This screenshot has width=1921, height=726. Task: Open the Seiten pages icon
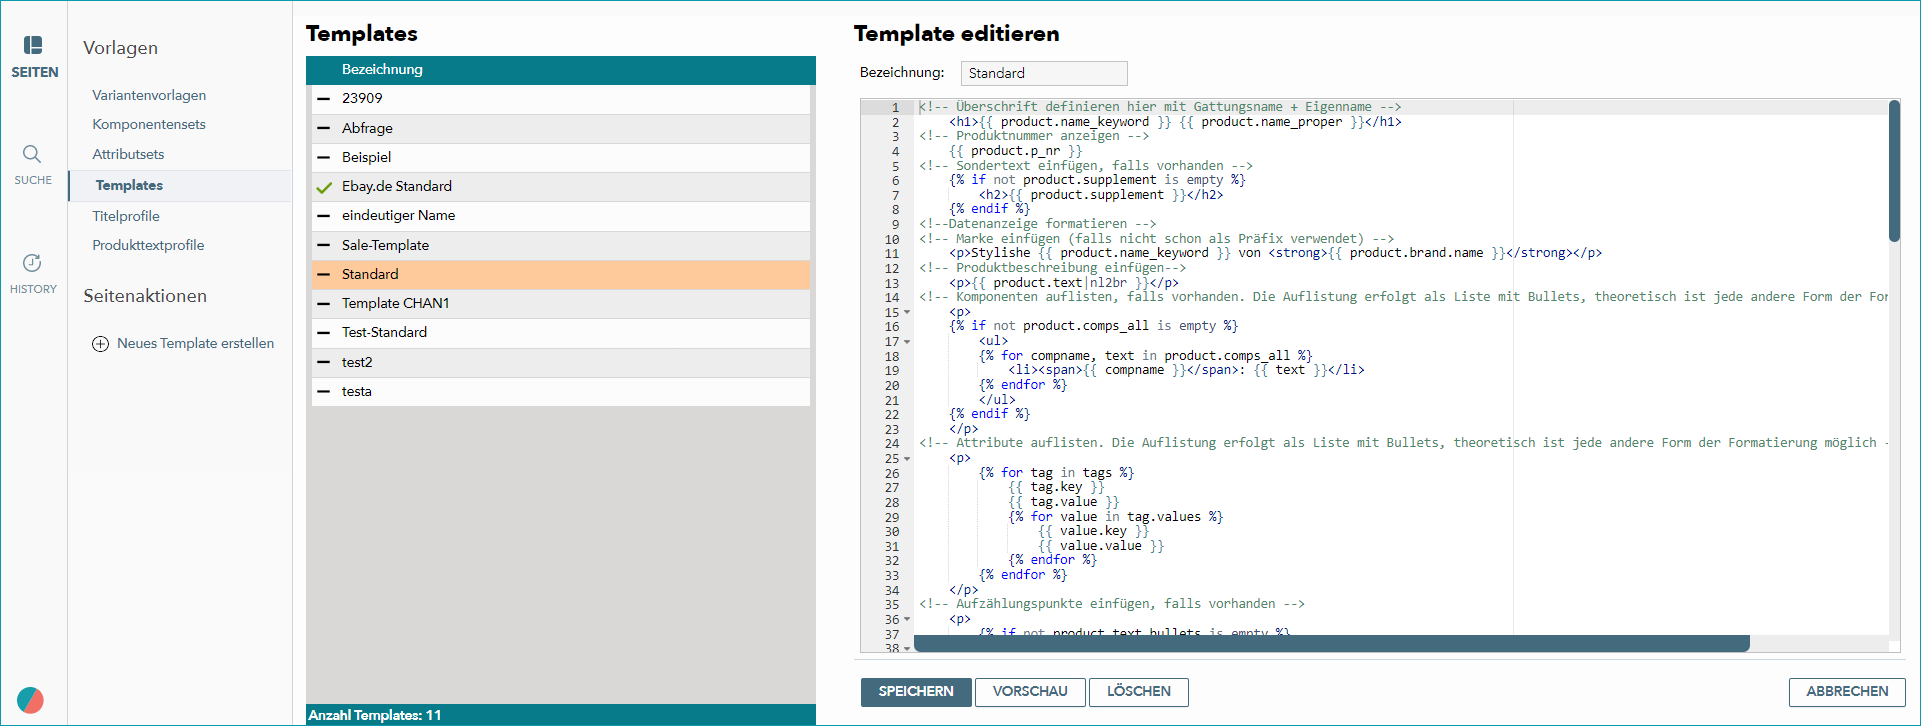click(x=33, y=45)
